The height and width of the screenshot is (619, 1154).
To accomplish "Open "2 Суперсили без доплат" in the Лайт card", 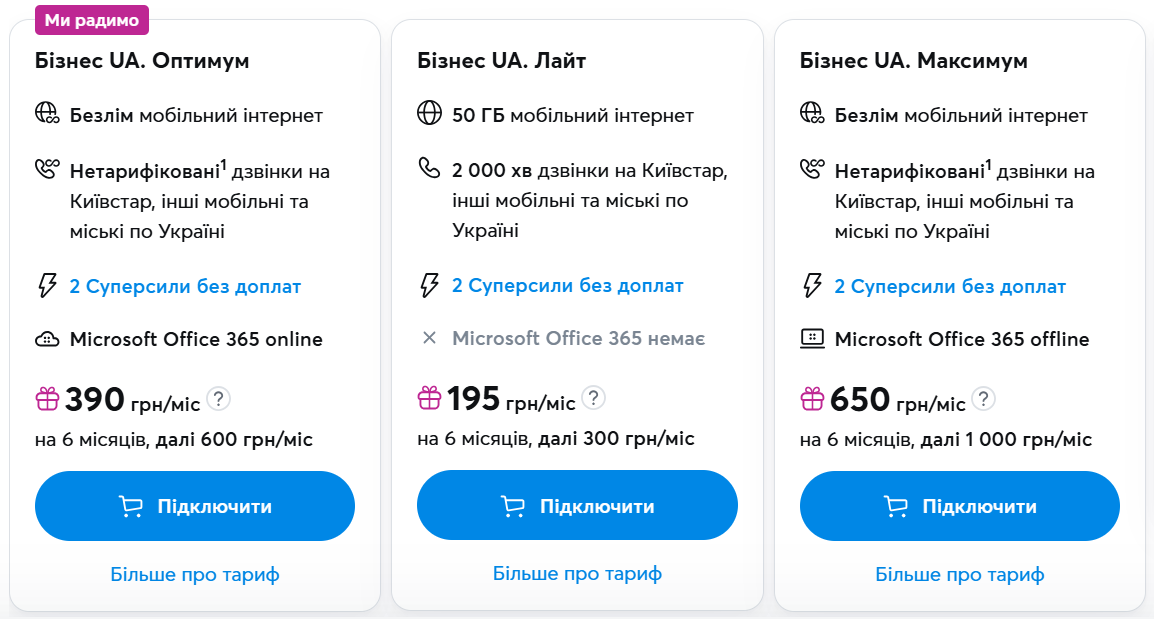I will pos(569,285).
